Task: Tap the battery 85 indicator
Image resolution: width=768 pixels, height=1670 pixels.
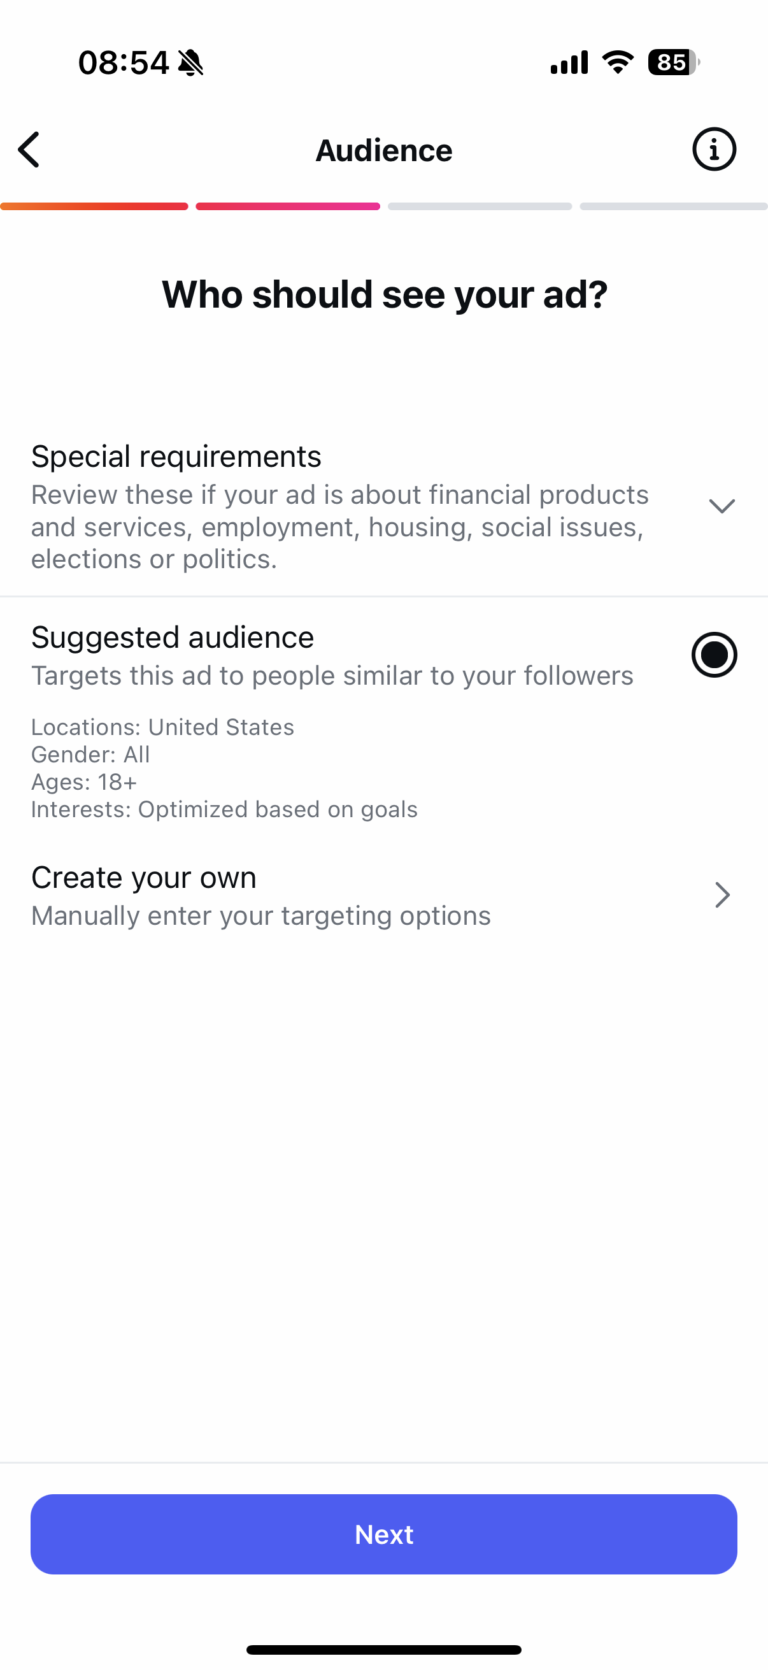Action: [673, 62]
